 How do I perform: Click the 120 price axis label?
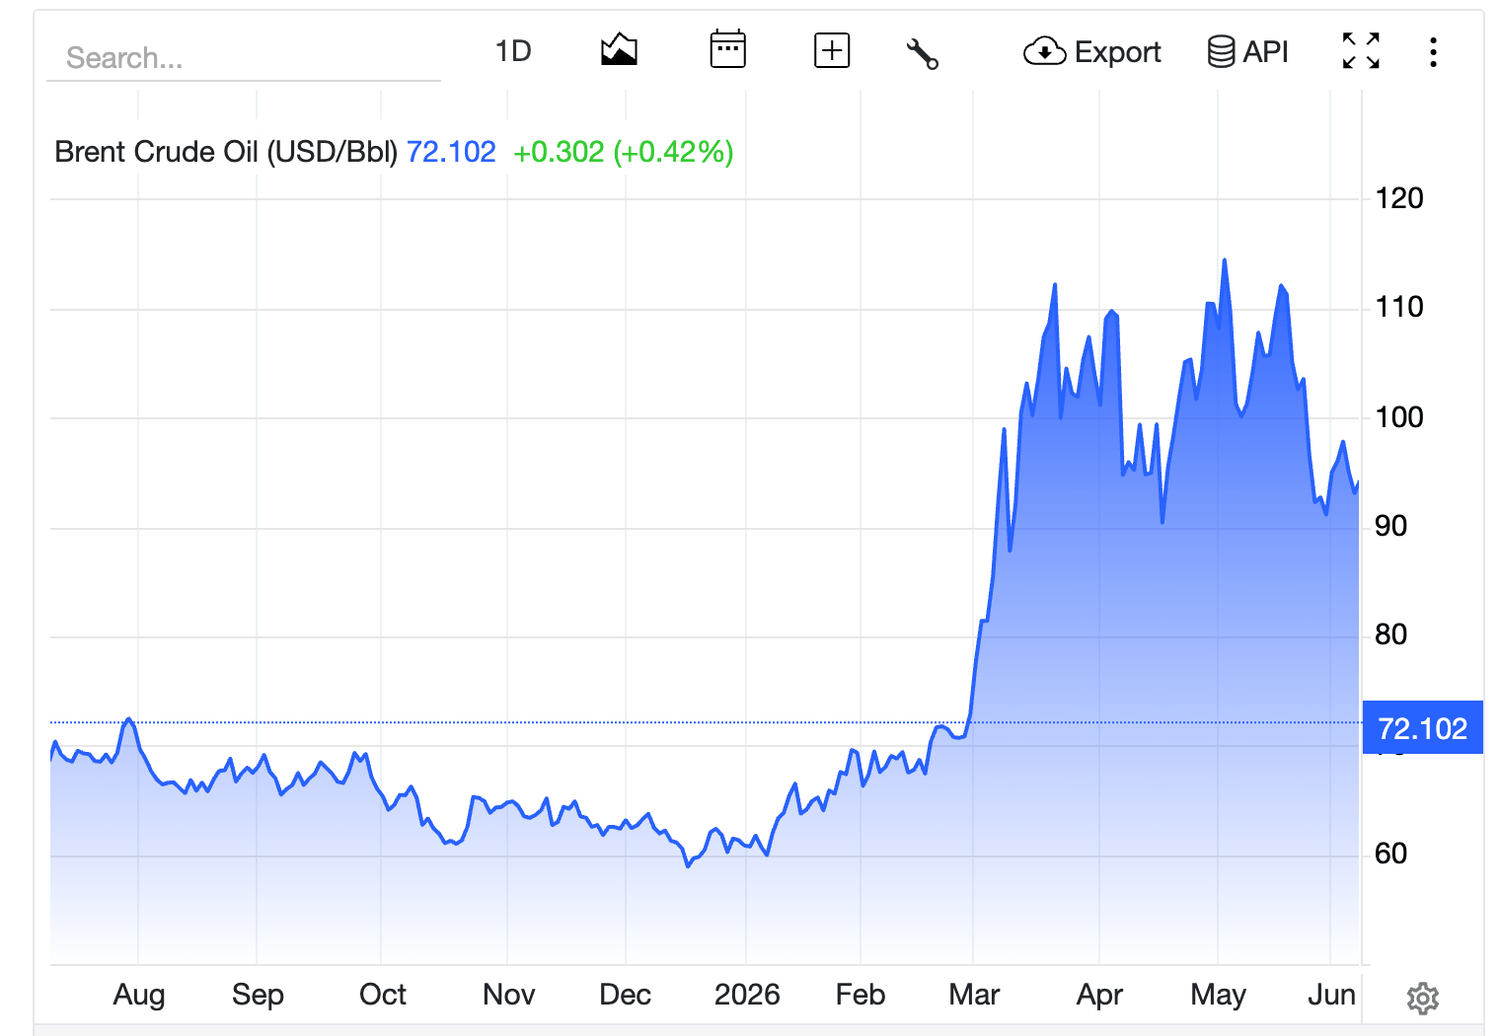(1399, 198)
